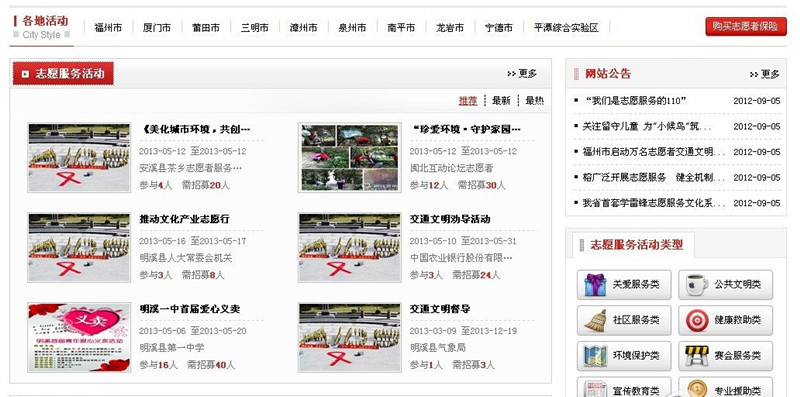The height and width of the screenshot is (397, 800).
Task: Click the newspaper icon for 宣传教育类
Action: [x=595, y=389]
